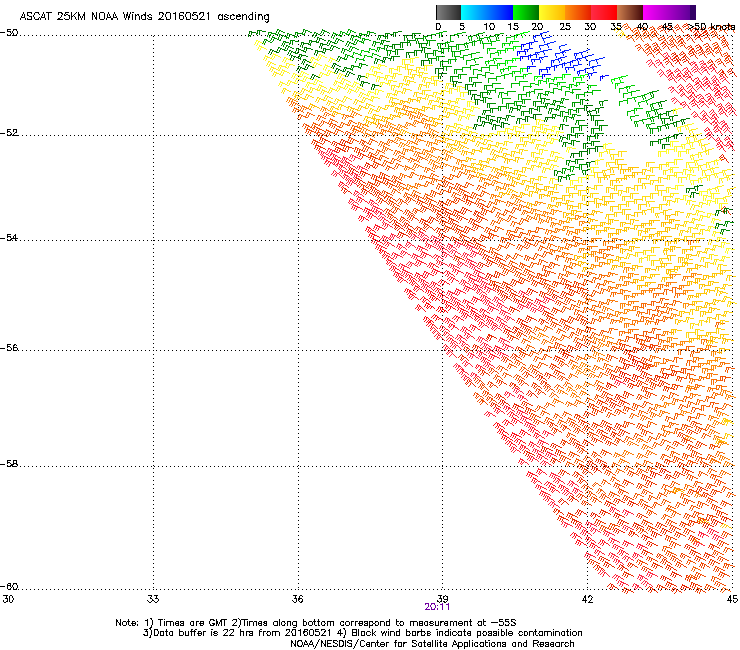
Task: Click the 'Times are GMT' note line
Action: (x=316, y=623)
